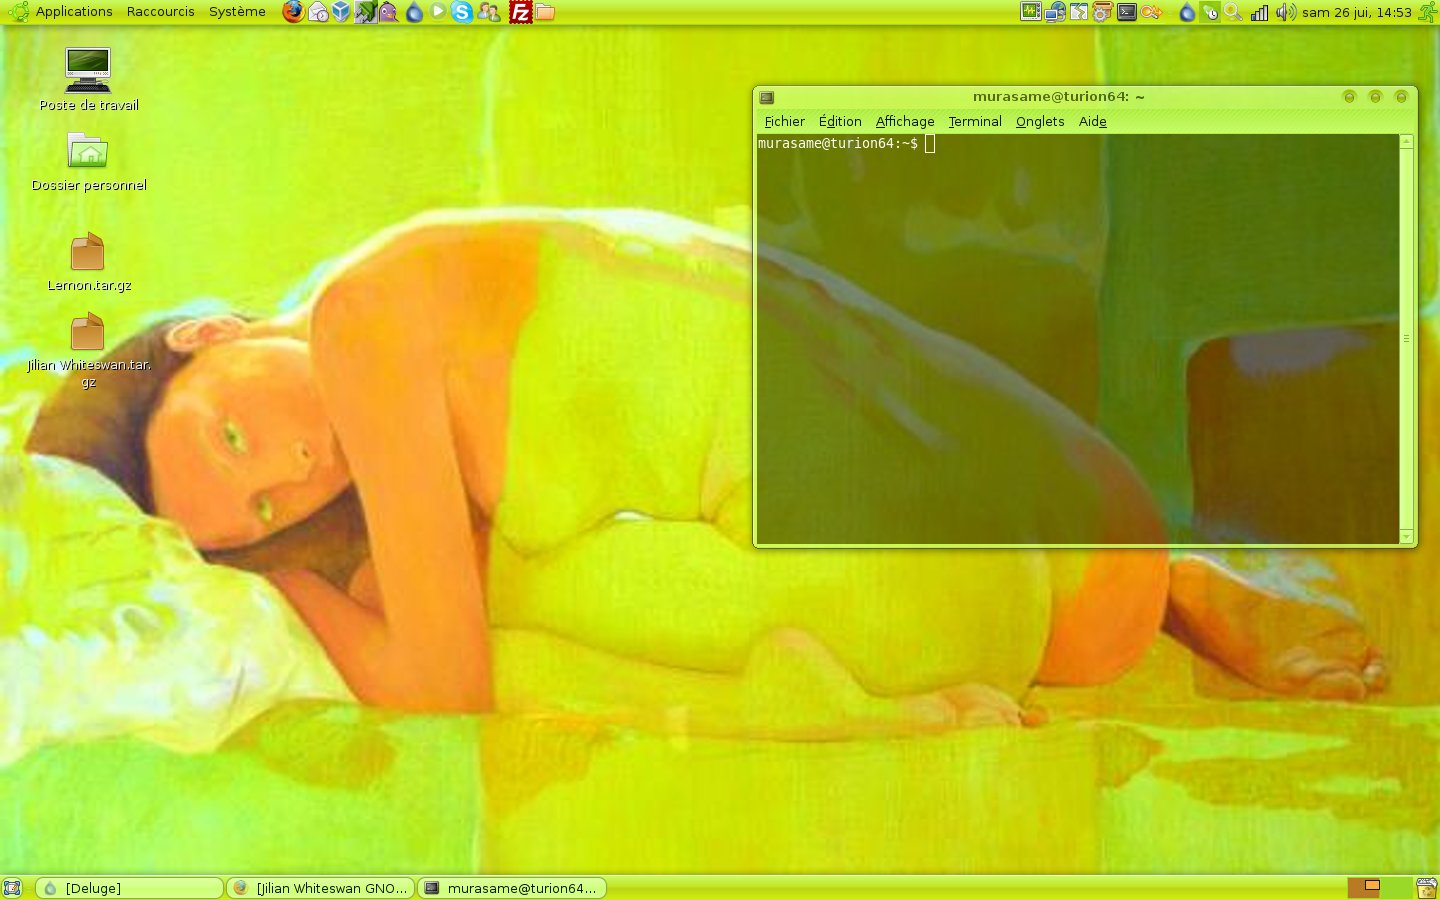Launch FileZilla from the panel

point(520,12)
